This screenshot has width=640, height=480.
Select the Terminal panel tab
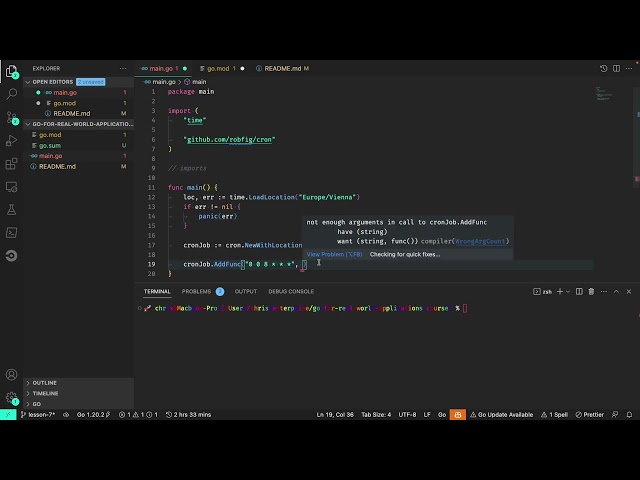pos(157,291)
